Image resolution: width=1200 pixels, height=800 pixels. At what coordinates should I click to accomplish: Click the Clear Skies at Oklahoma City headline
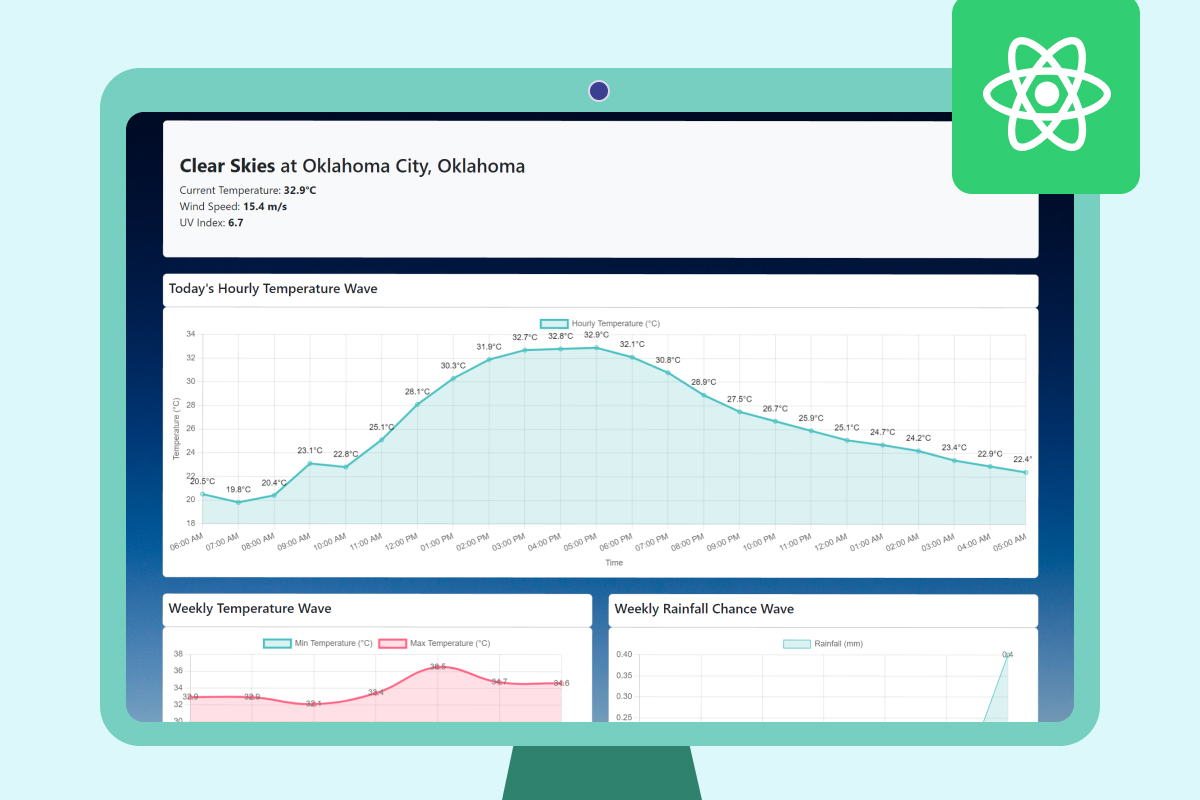coord(352,166)
